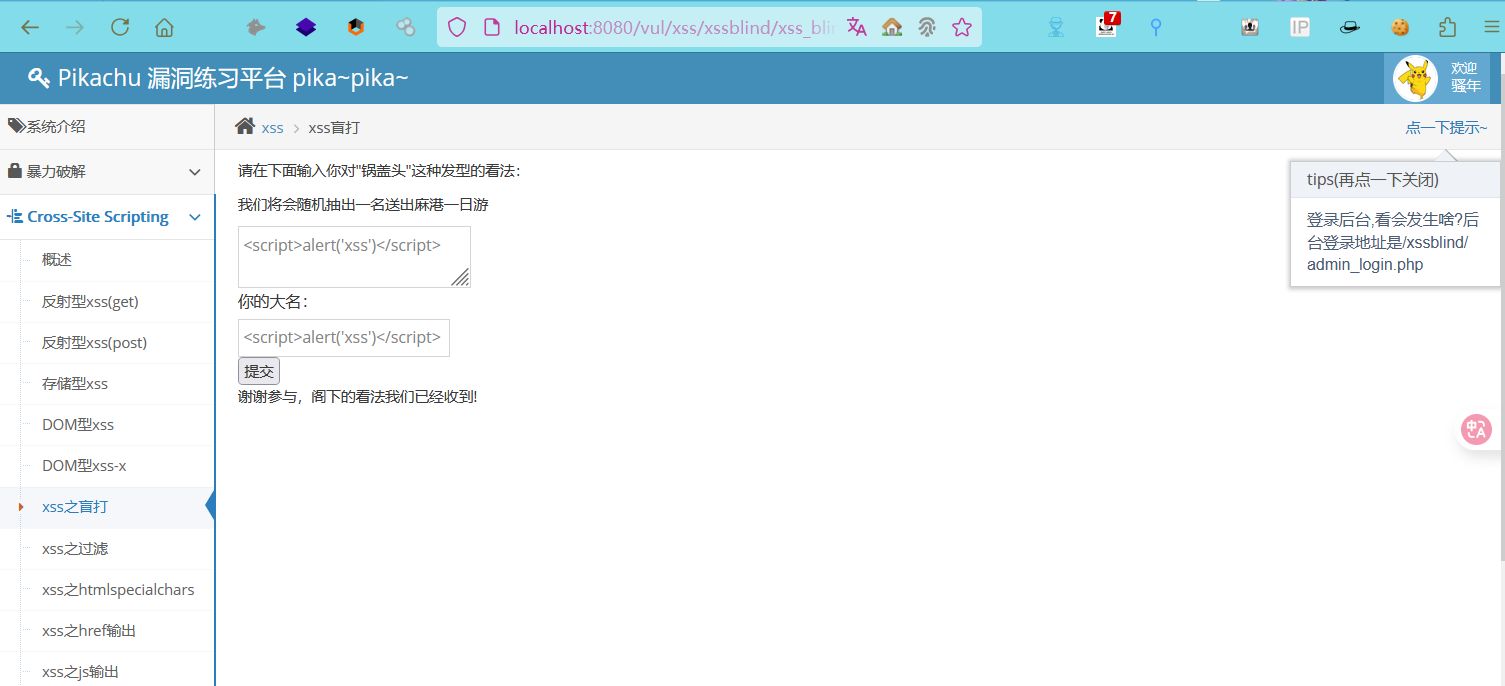Collapse the Cross-Site Scripting chevron

(195, 217)
